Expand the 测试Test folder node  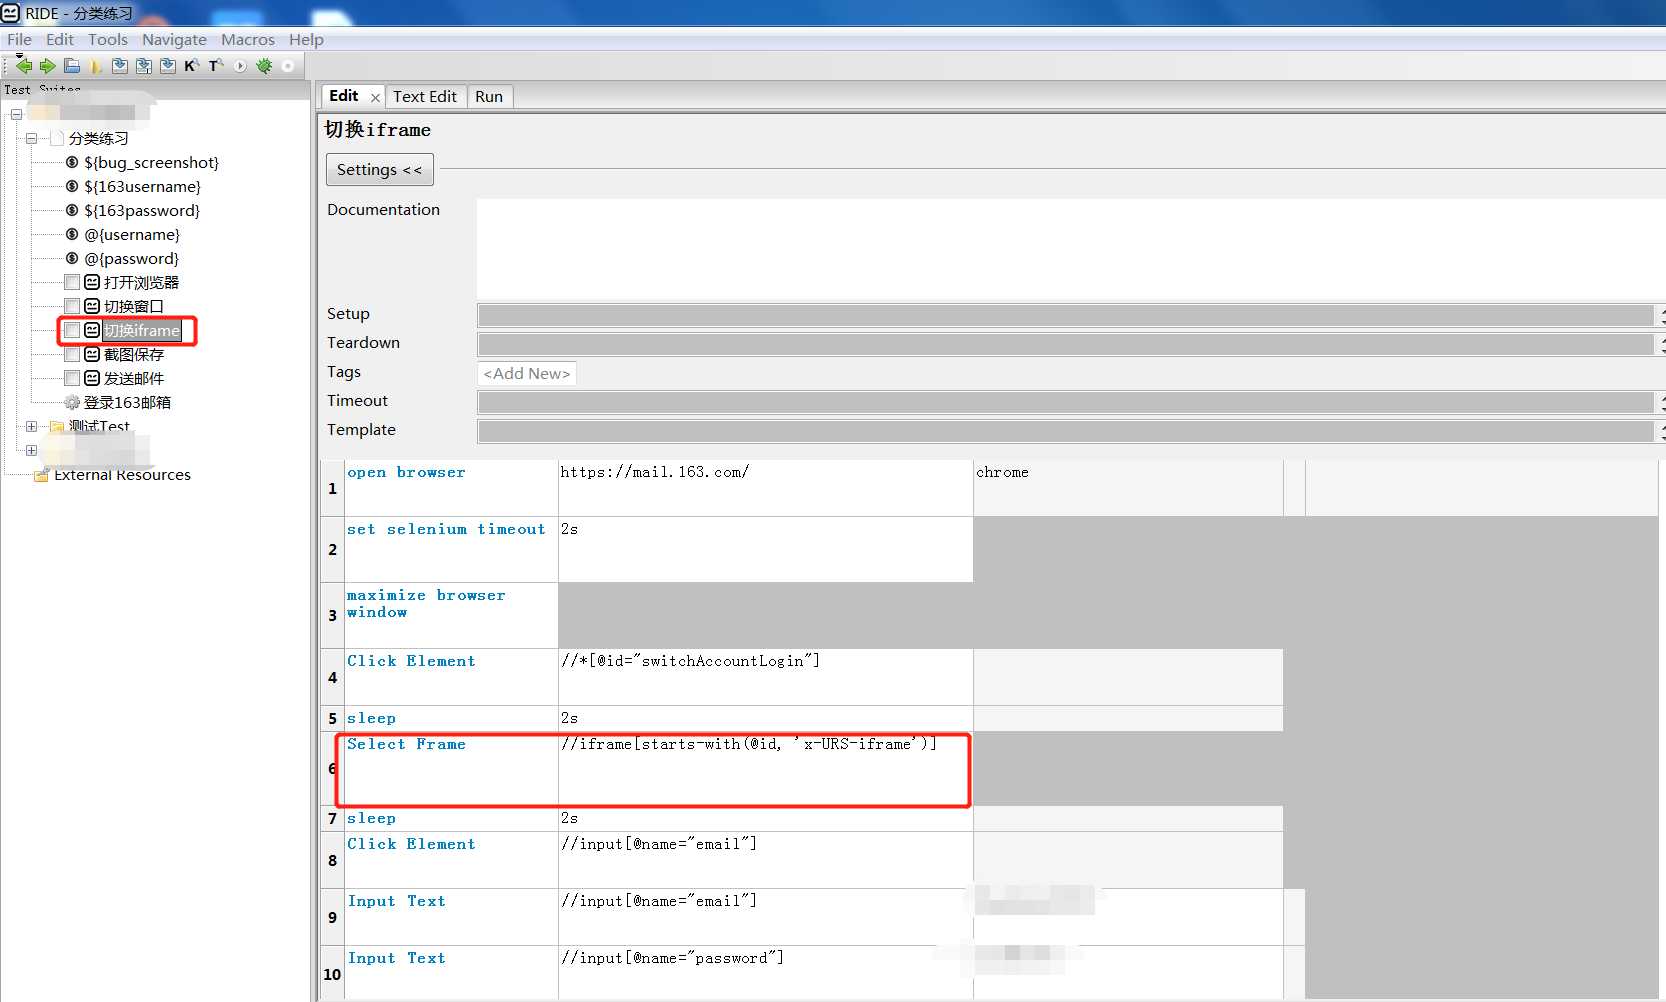coord(31,426)
